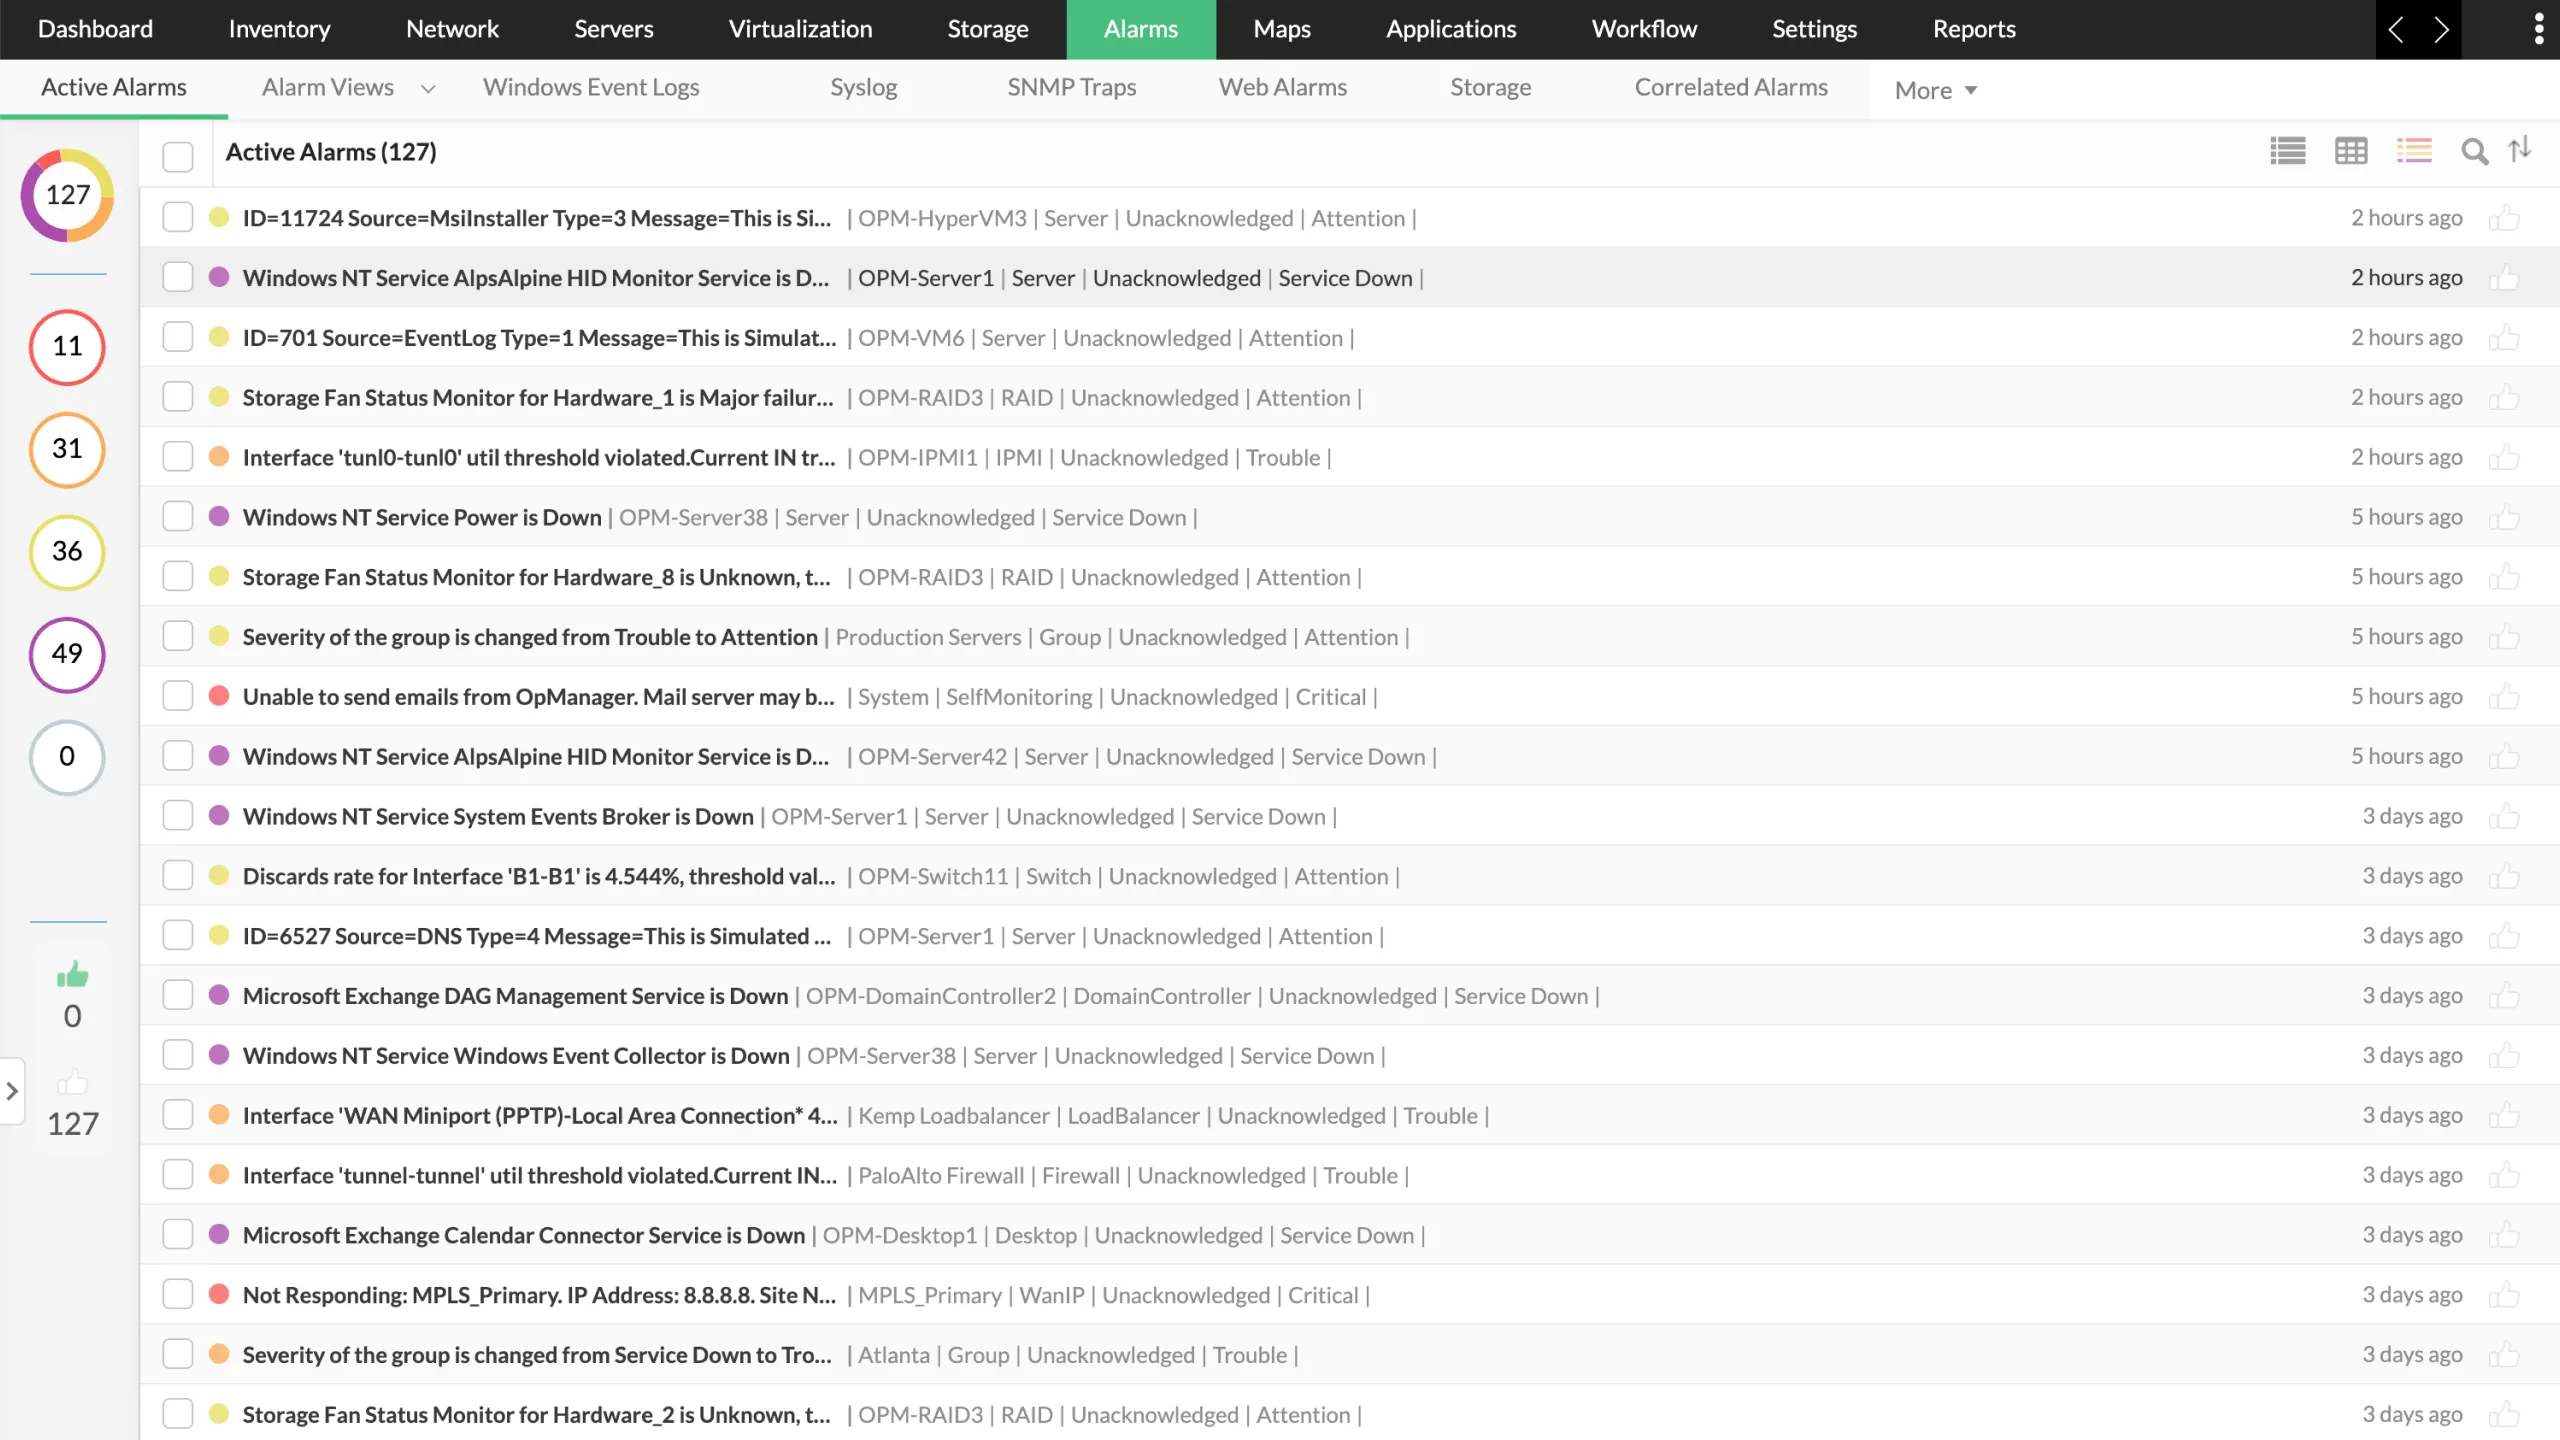Screen dimensions: 2560x1440
Task: Expand the collapsed left side panel
Action: pos(13,1091)
